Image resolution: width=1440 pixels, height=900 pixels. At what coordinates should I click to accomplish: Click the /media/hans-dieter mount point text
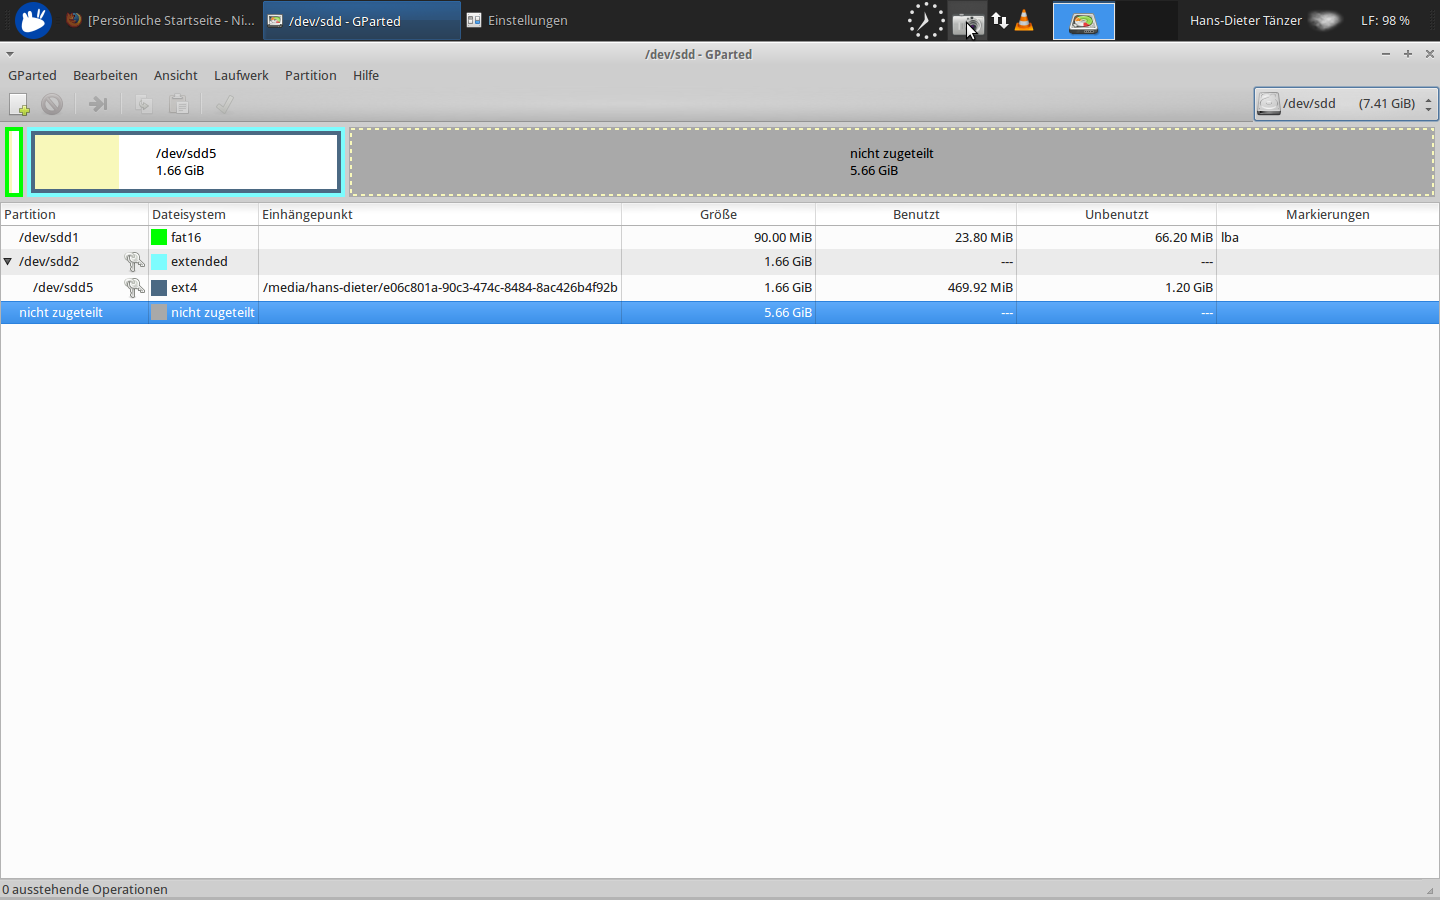tap(440, 288)
